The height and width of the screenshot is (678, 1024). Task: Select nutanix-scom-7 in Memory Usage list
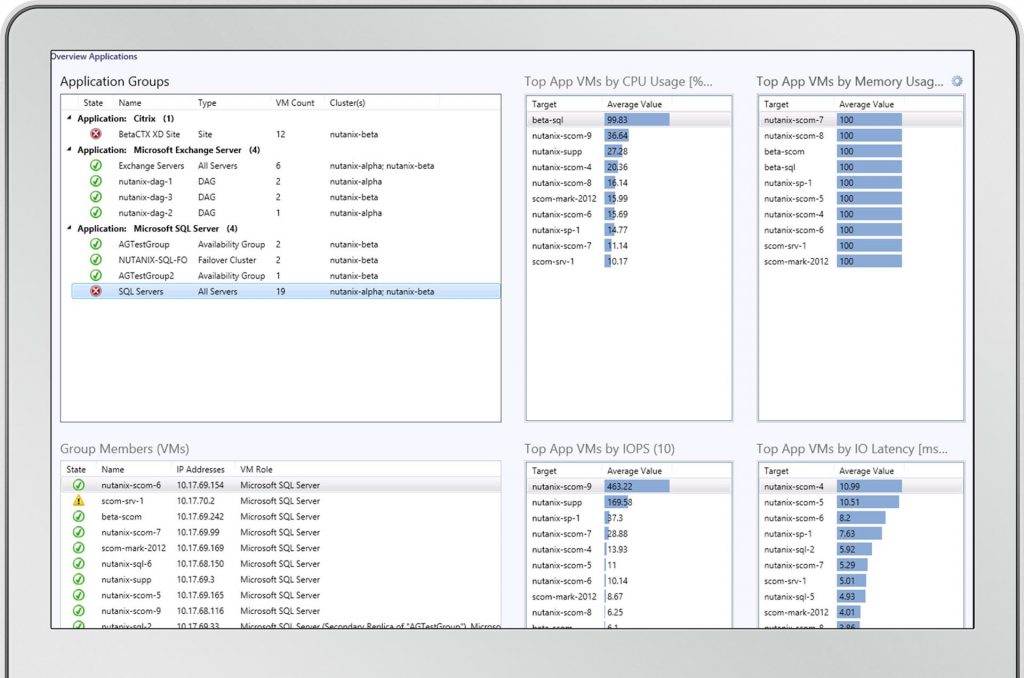[793, 120]
